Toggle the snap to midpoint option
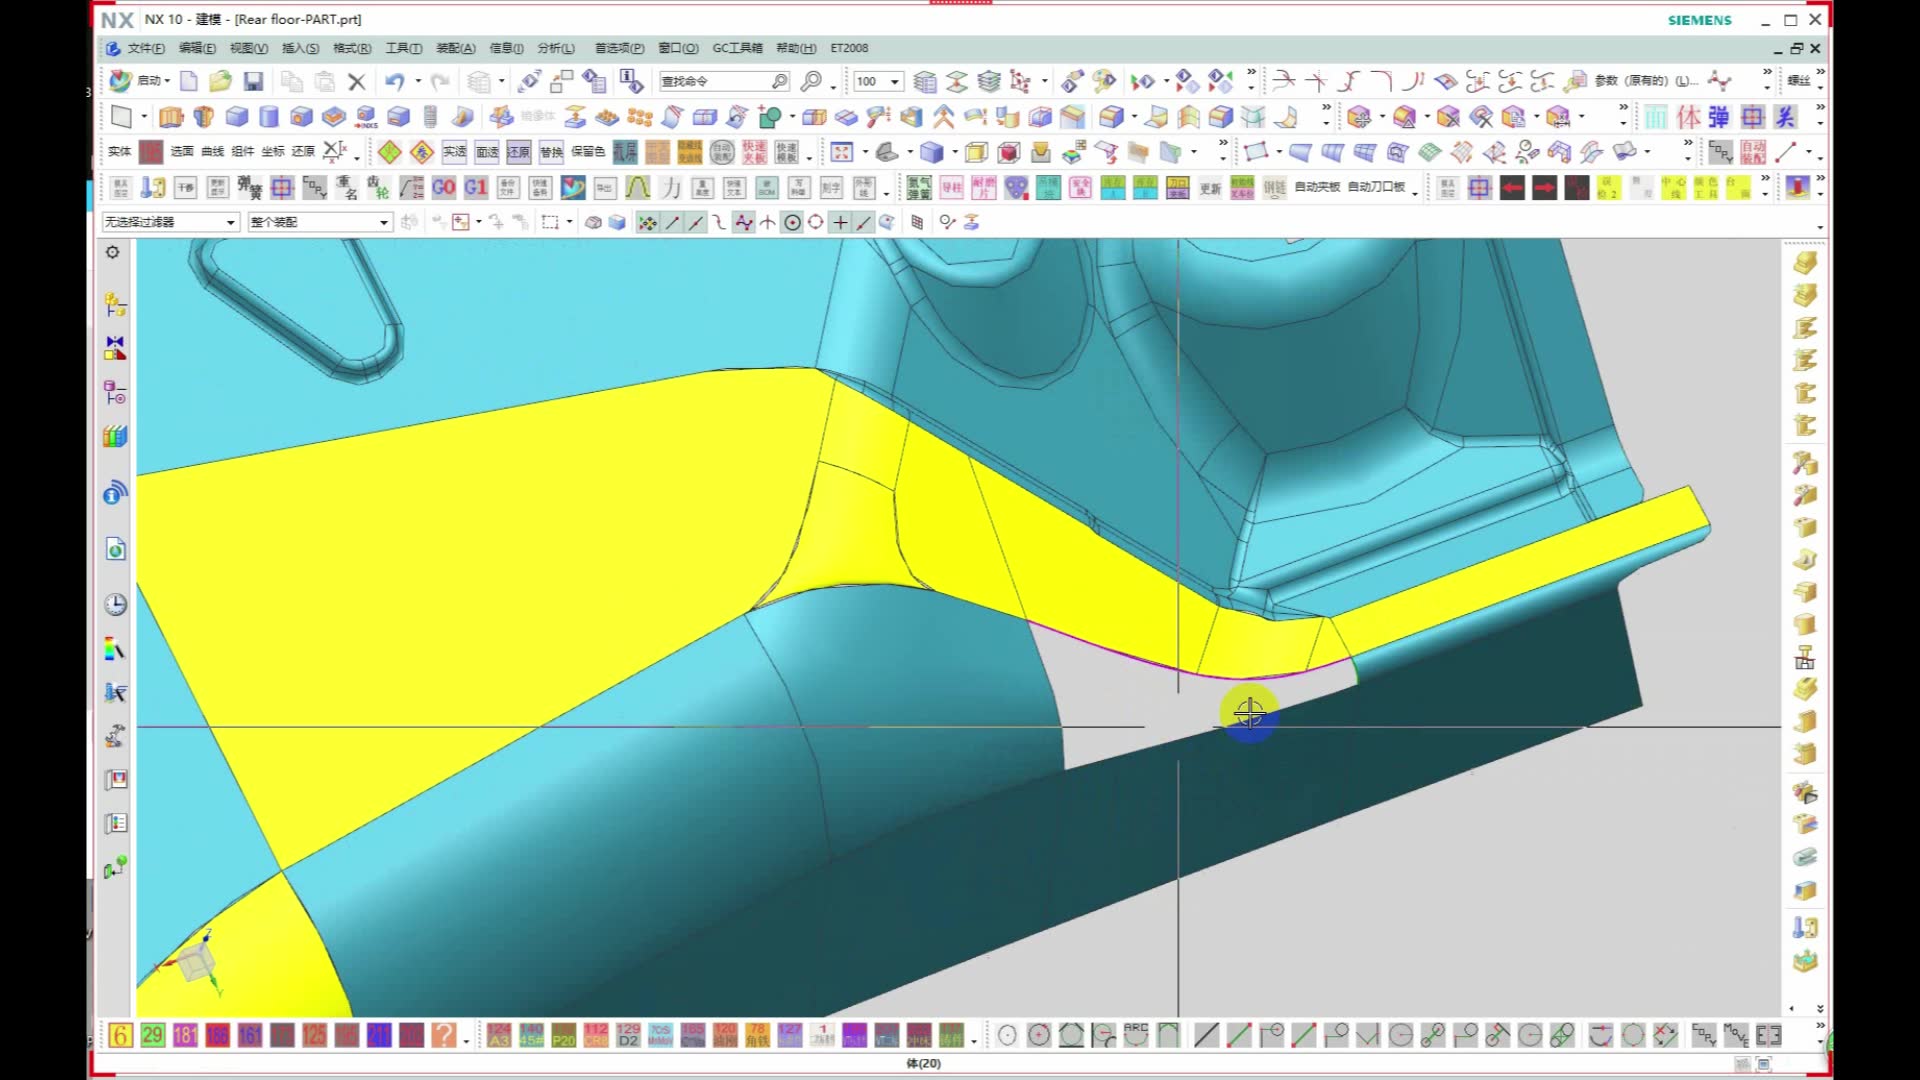Screen dimensions: 1920x1080 point(695,222)
